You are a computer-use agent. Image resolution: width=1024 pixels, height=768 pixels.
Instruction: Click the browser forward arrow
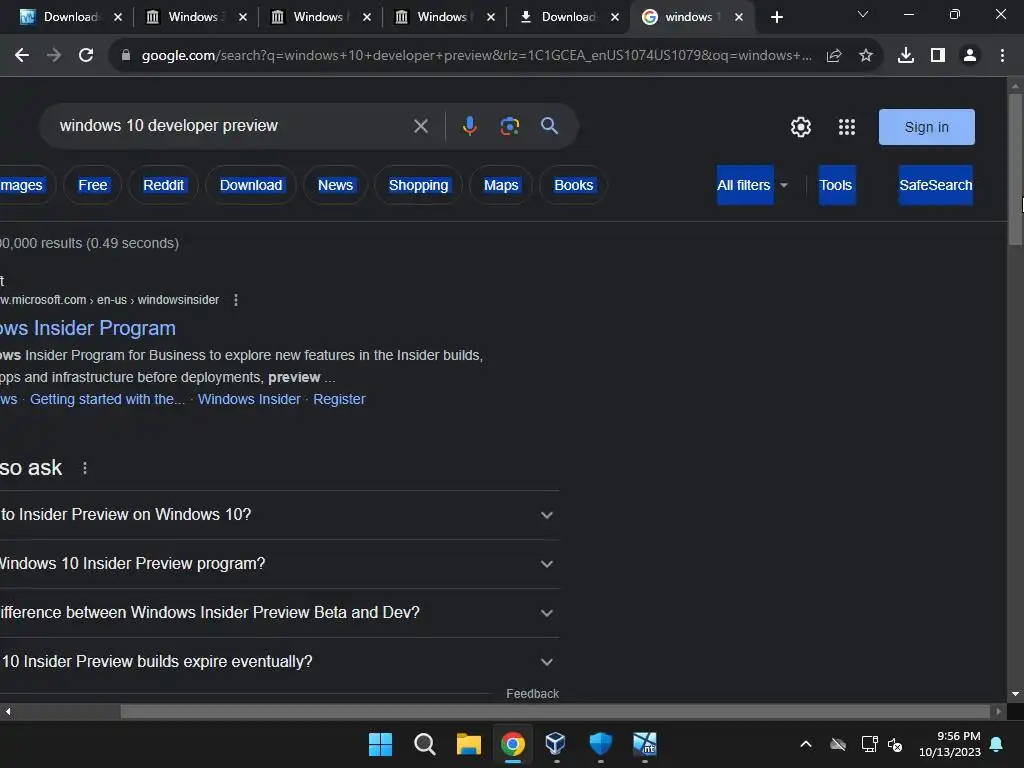tap(54, 56)
